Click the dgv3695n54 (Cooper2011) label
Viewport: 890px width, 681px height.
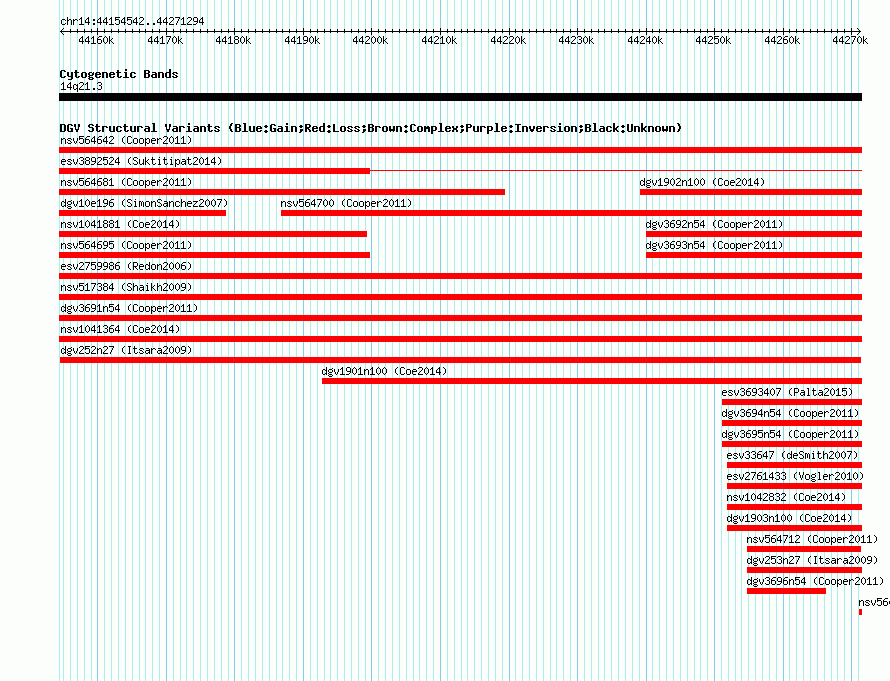(790, 434)
